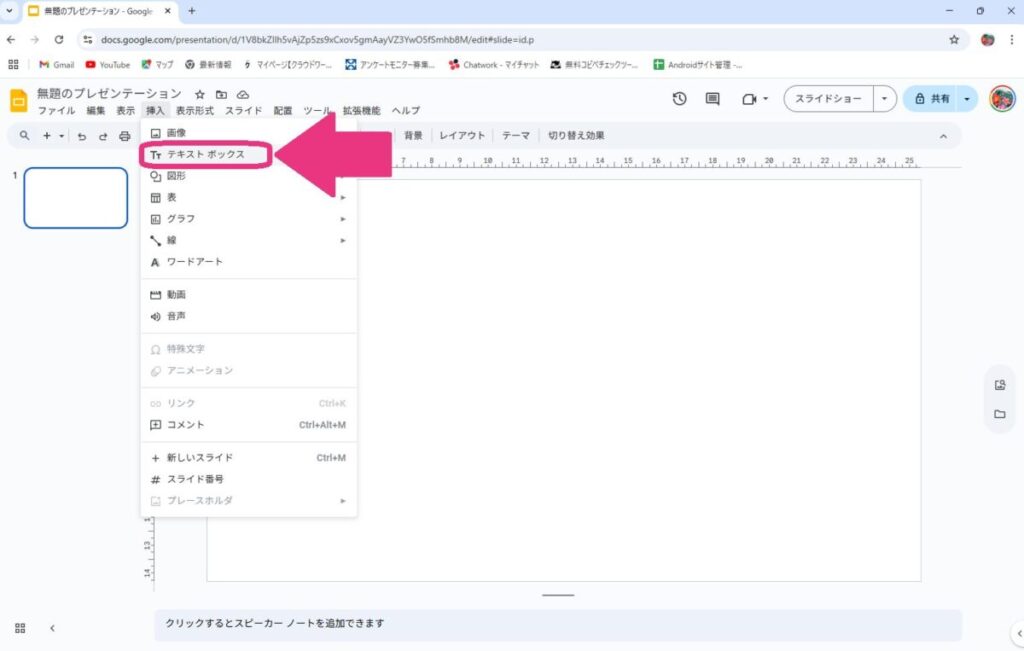Select テキスト ボックス menu entry
1024x651 pixels.
pos(248,154)
